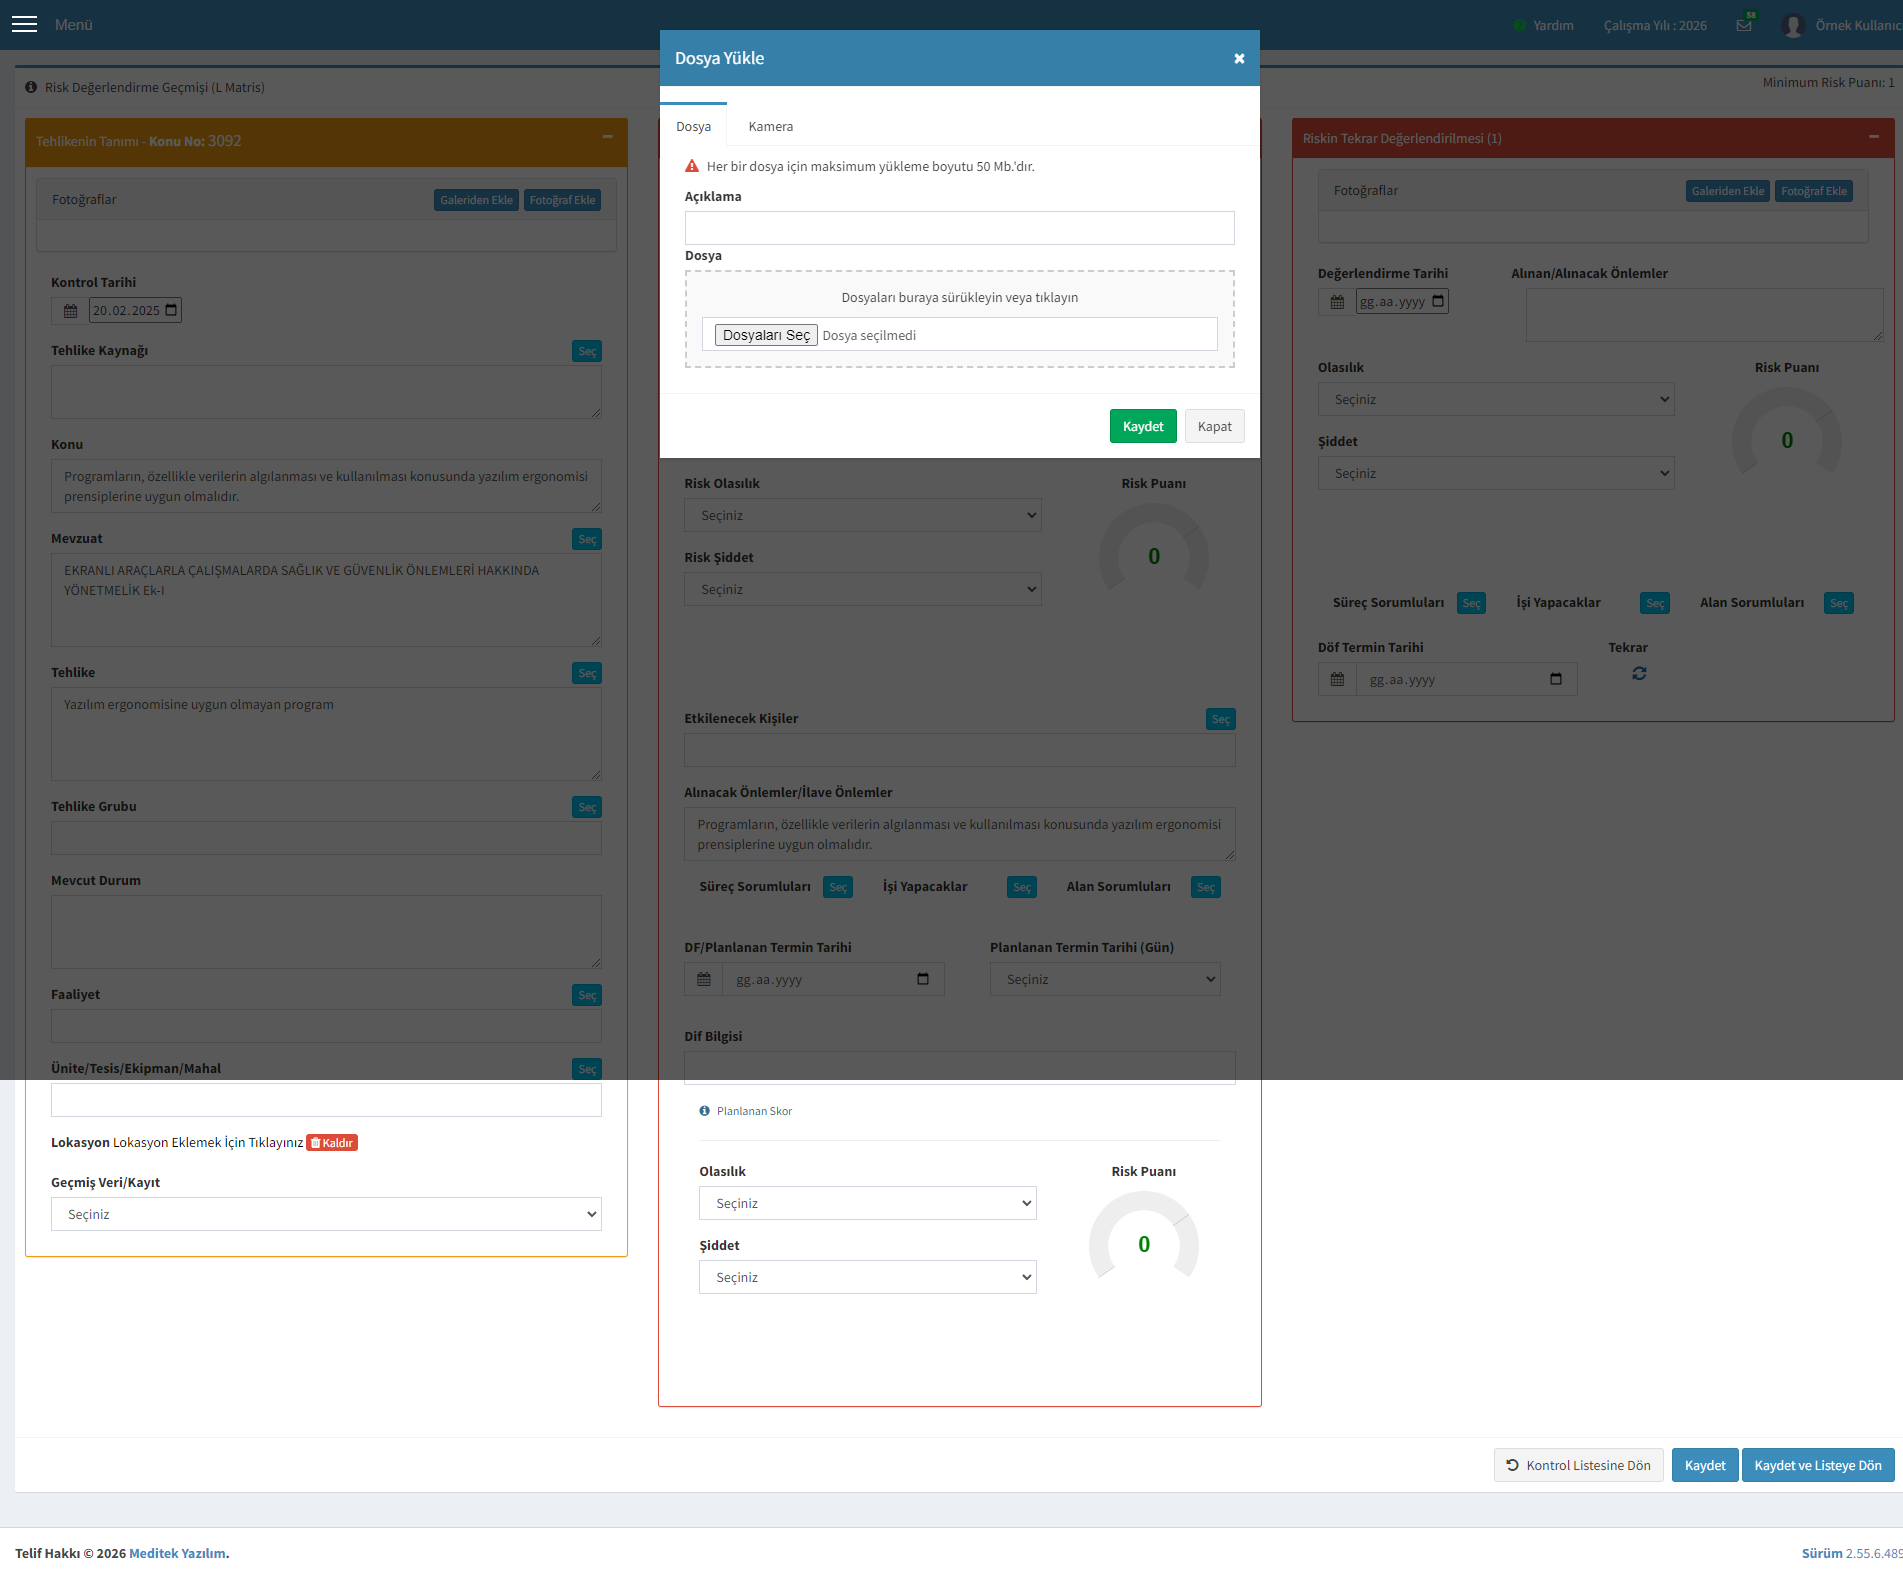Click the Kaldır location remove button

click(x=332, y=1143)
